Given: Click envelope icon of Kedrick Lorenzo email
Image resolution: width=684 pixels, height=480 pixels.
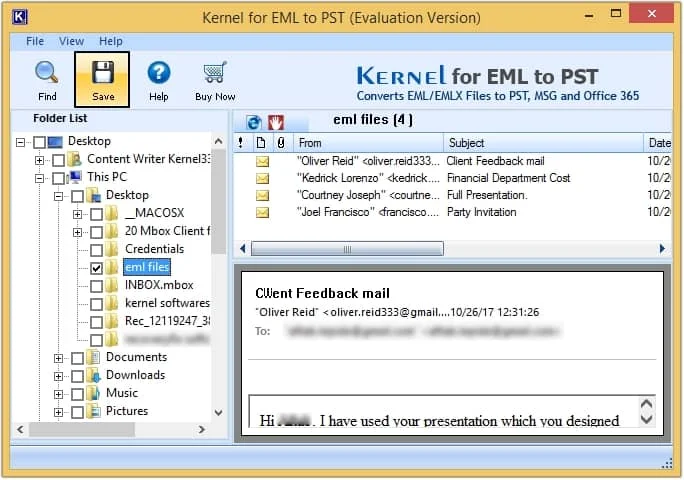Looking at the screenshot, I should point(262,178).
